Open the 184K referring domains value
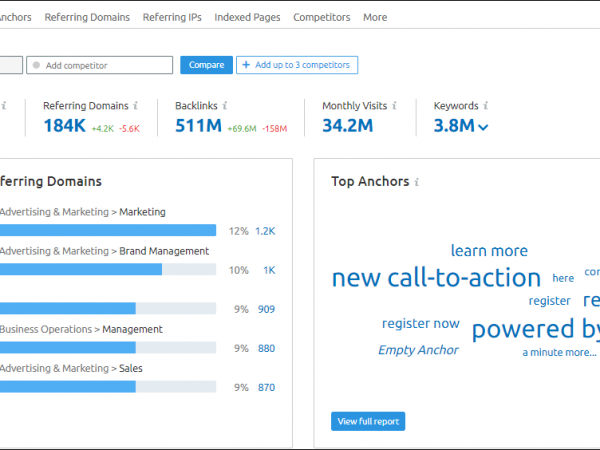This screenshot has width=600, height=450. click(x=64, y=126)
